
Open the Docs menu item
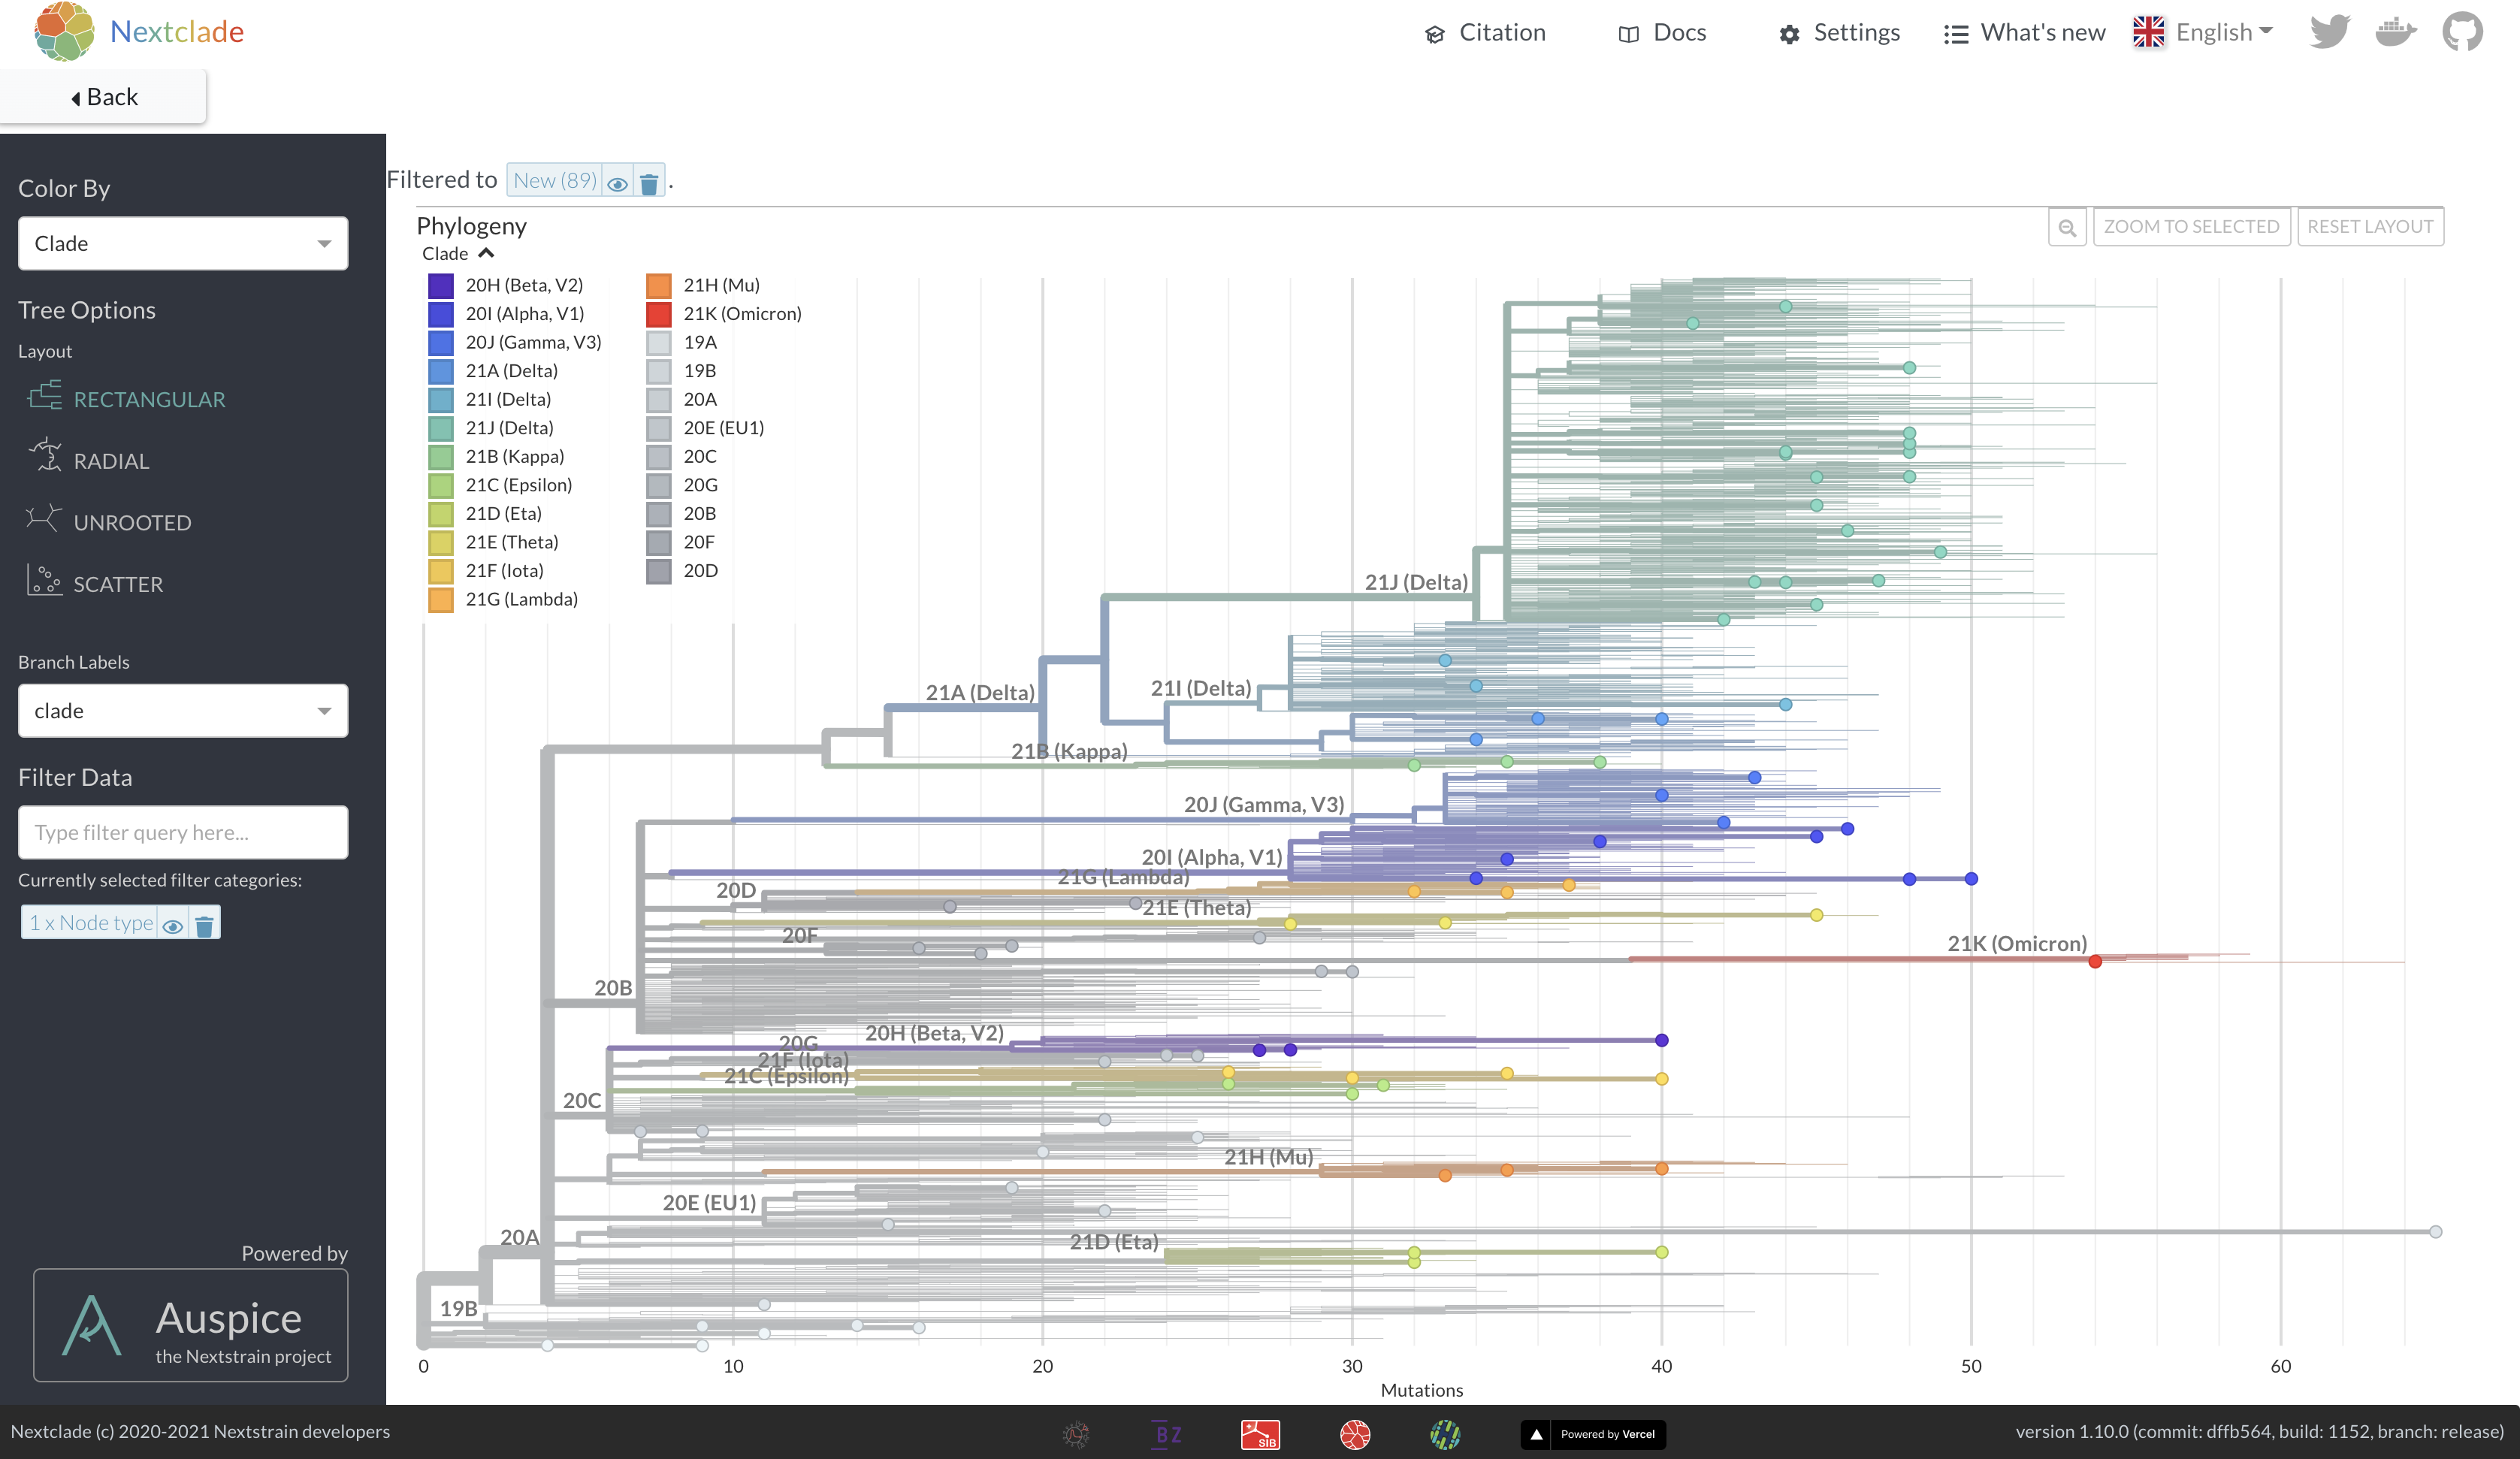click(1662, 31)
